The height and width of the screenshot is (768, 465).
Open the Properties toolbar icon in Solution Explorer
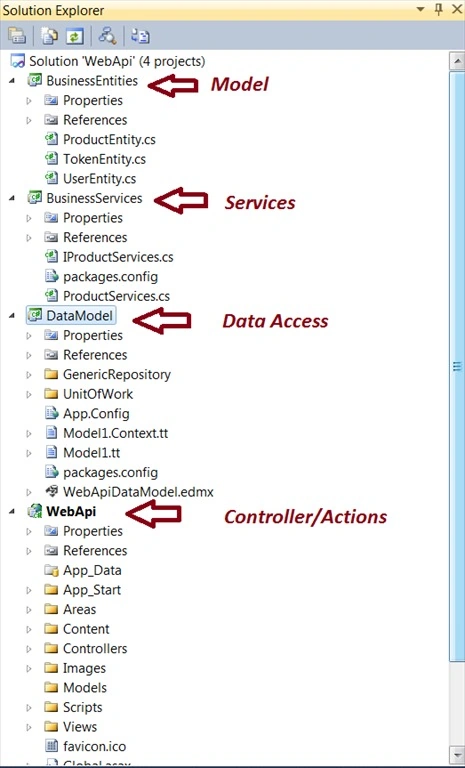point(17,36)
